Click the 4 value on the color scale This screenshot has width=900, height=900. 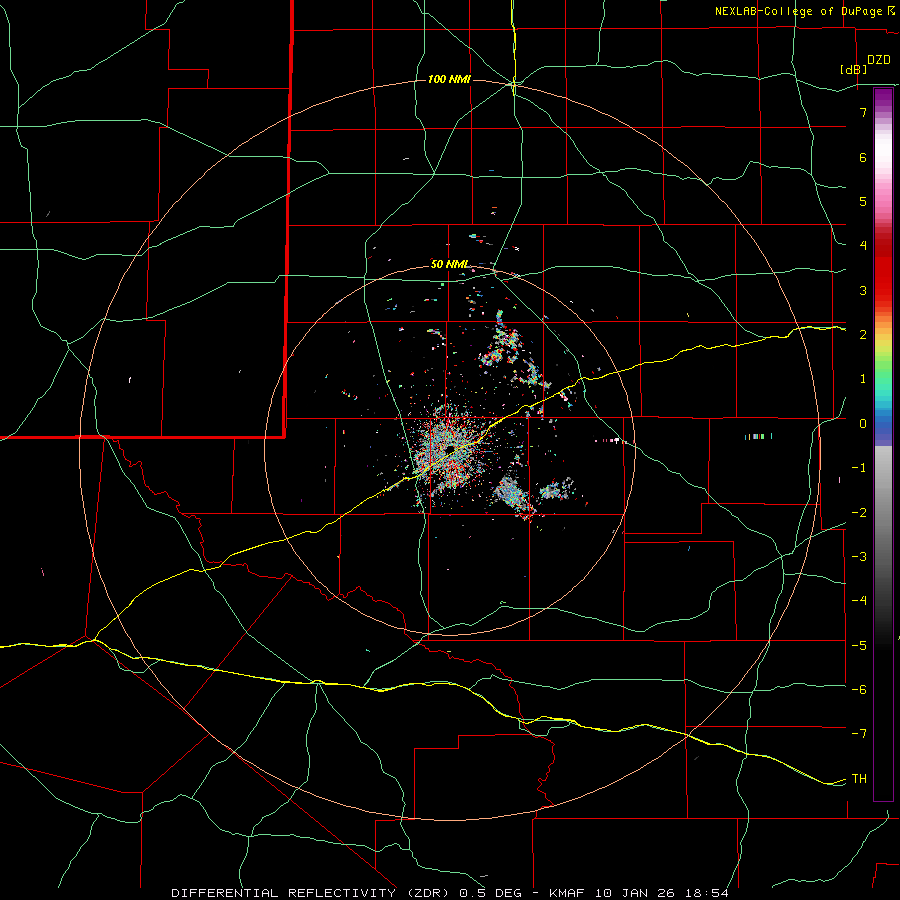click(863, 246)
